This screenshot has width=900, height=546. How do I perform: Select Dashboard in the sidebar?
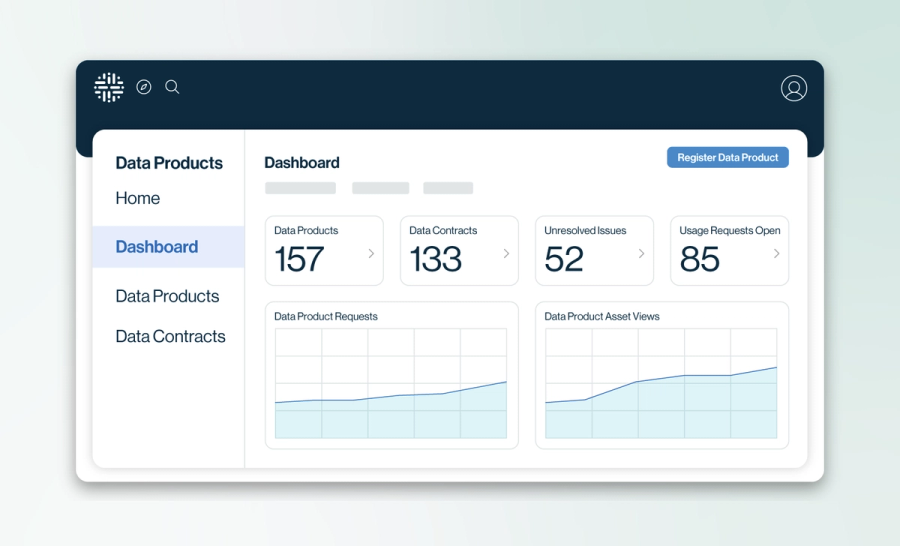click(168, 247)
